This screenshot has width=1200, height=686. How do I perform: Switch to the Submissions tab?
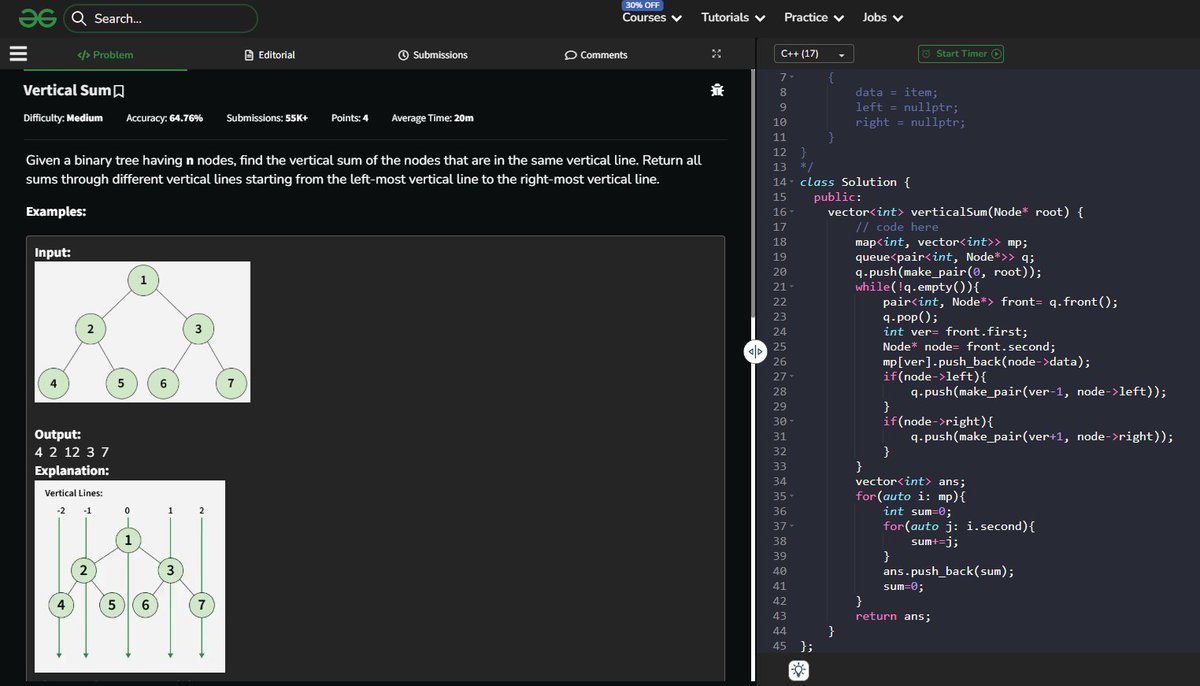point(432,55)
